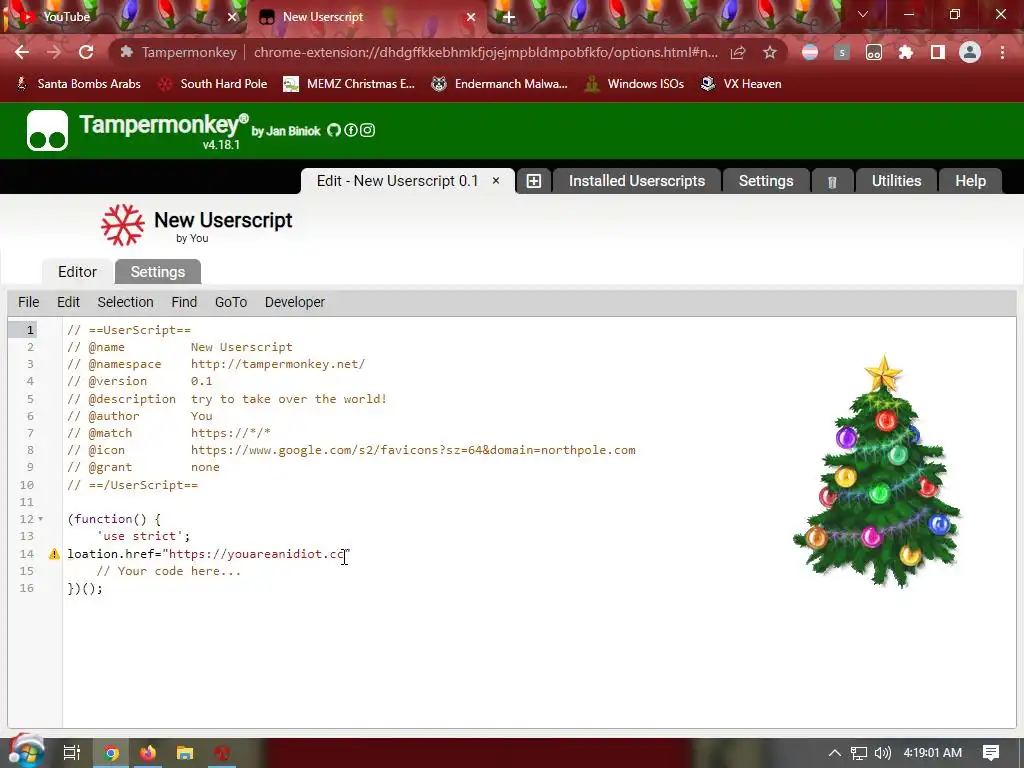
Task: Open a new browser tab with plus
Action: [509, 17]
